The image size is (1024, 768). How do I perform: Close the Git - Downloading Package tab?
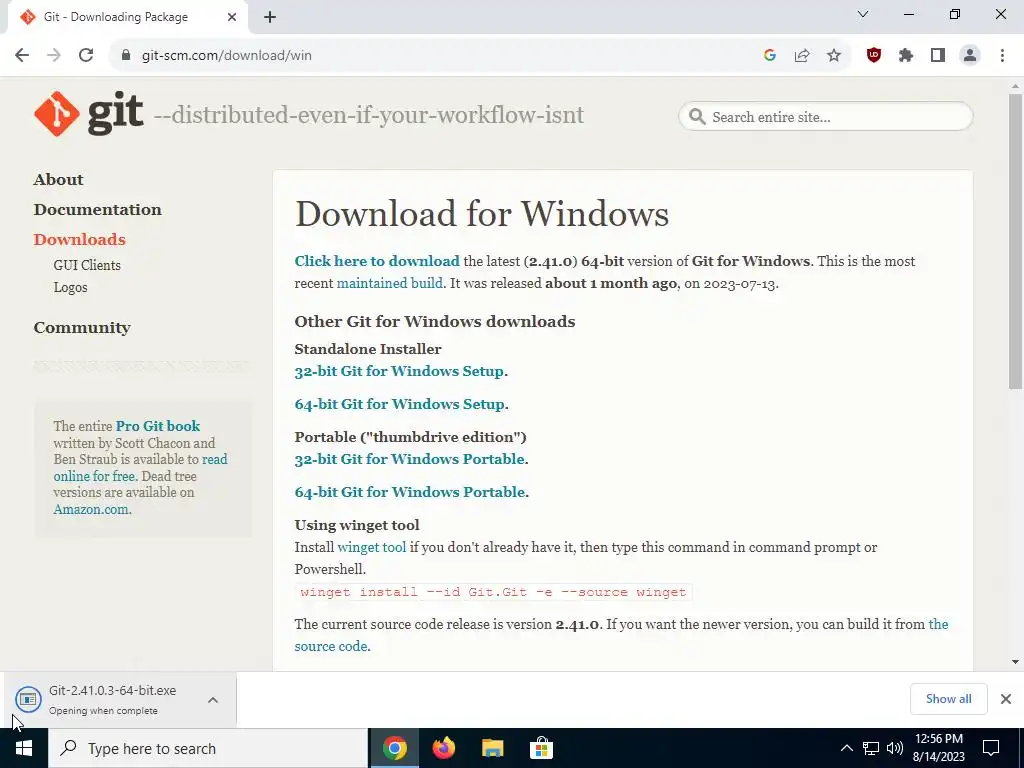point(232,17)
